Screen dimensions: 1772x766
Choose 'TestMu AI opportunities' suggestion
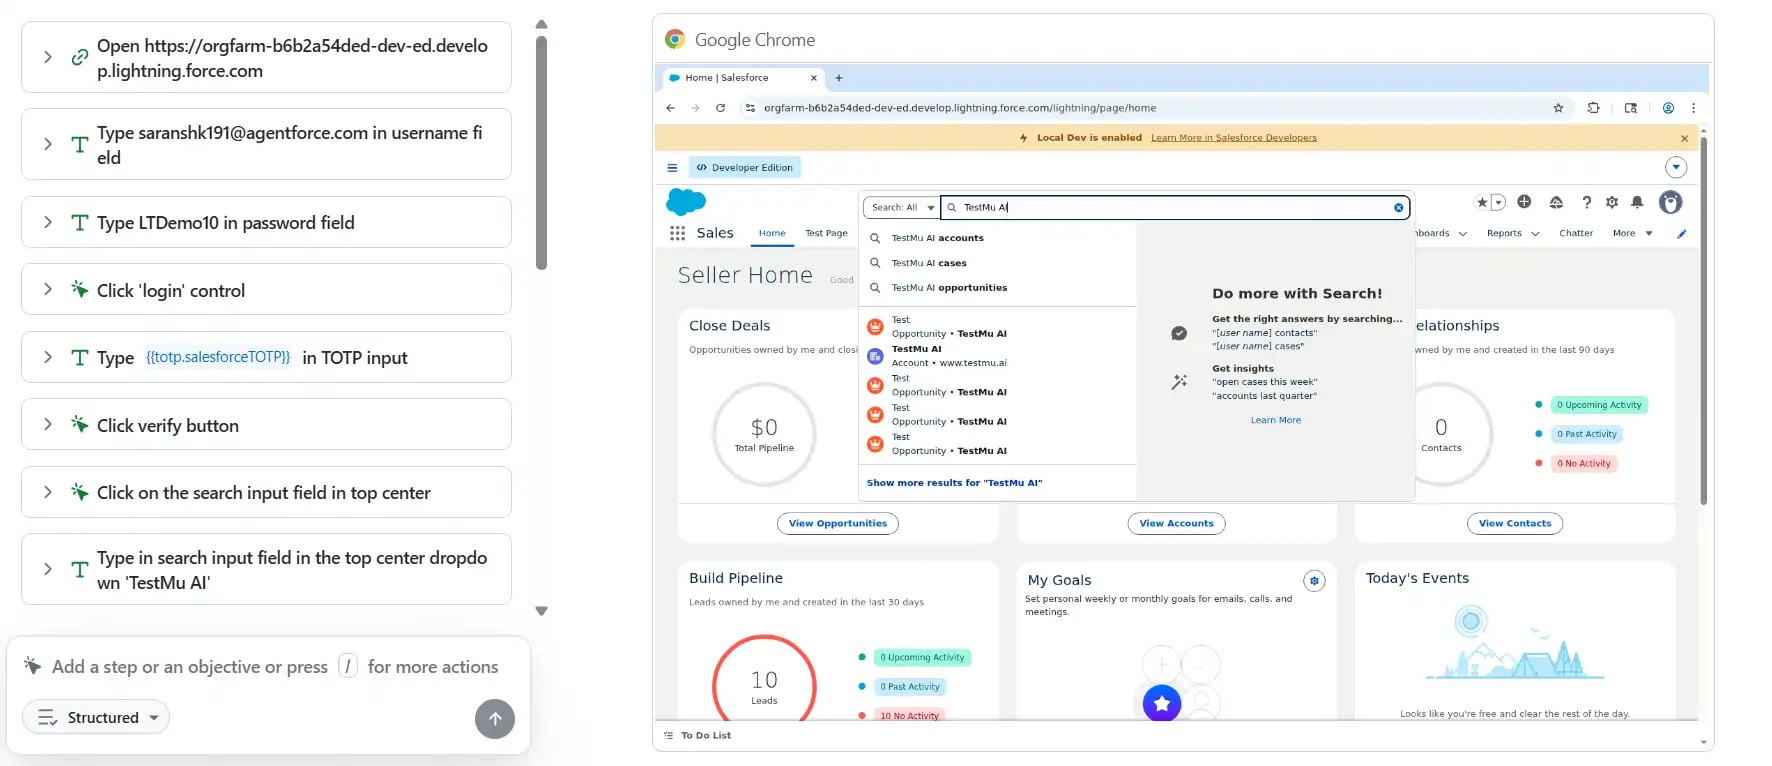point(998,288)
